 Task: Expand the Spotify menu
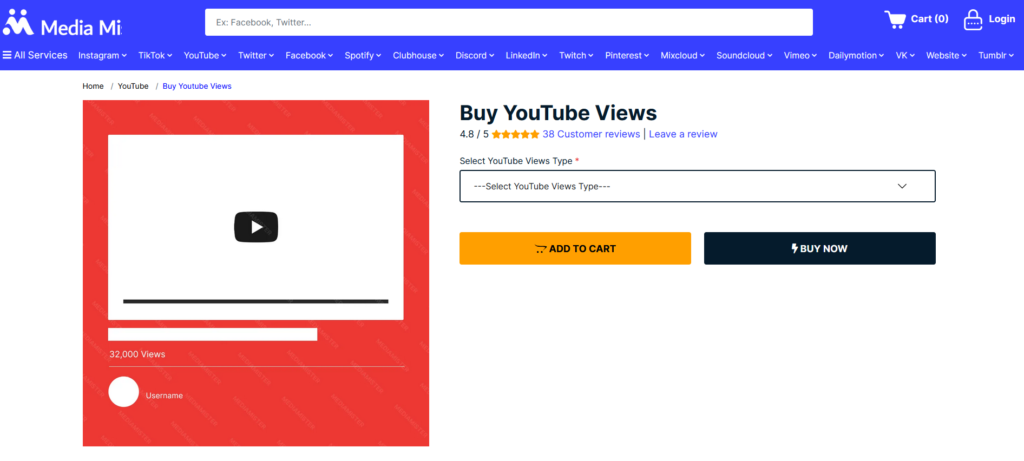click(363, 56)
